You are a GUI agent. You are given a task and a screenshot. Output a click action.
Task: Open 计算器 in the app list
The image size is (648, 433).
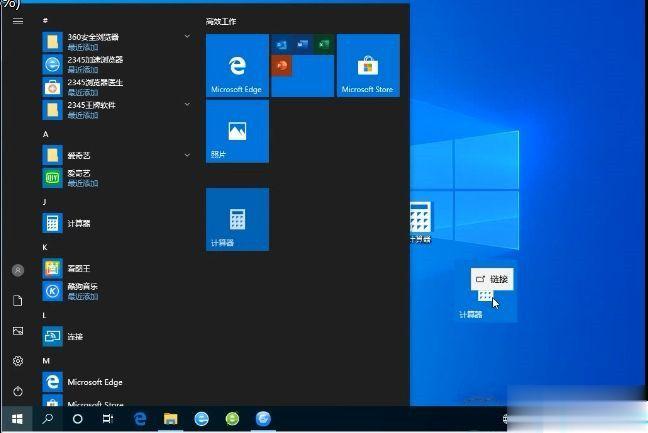[116, 224]
